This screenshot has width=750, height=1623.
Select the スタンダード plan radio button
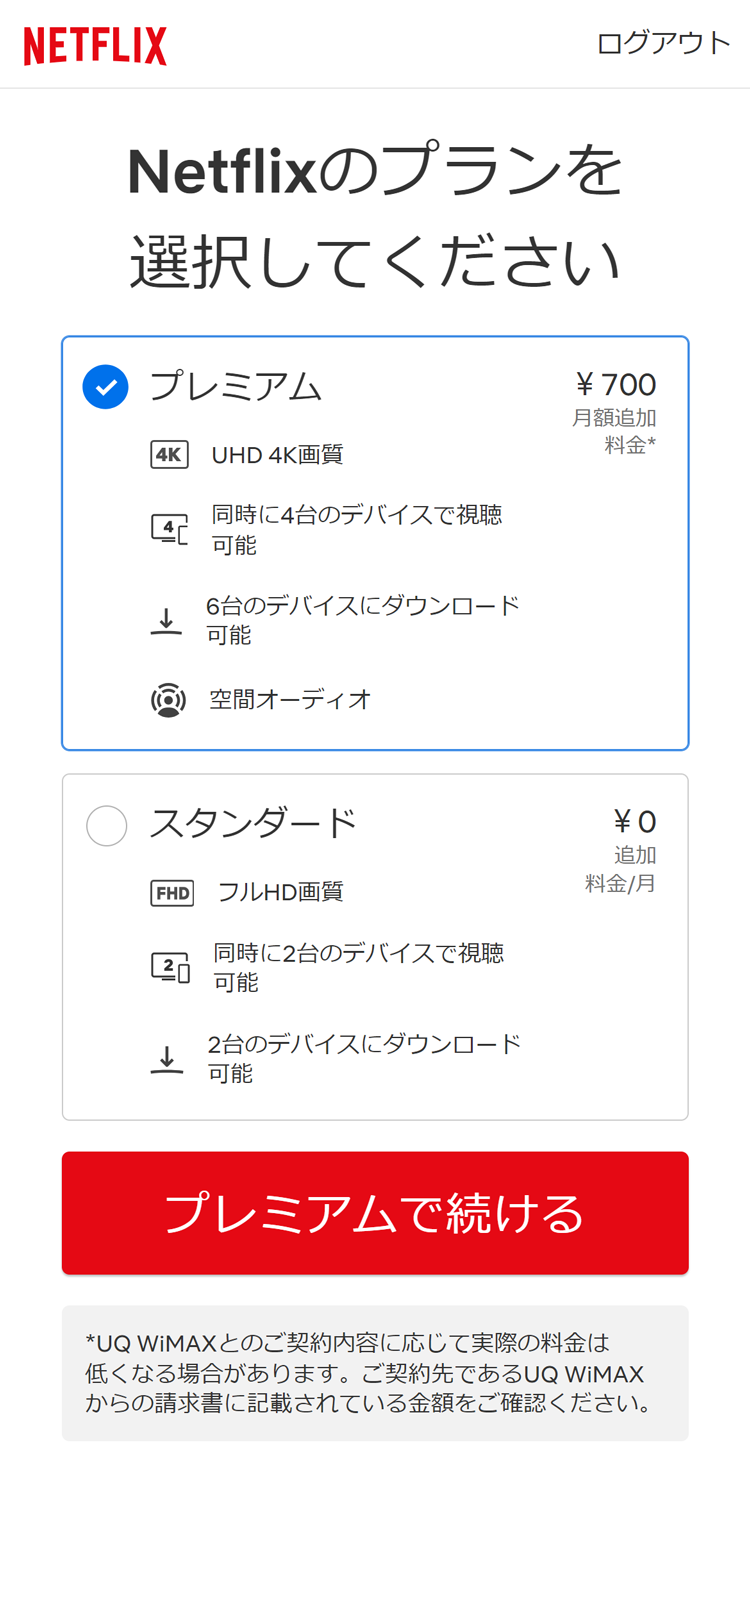(x=106, y=826)
